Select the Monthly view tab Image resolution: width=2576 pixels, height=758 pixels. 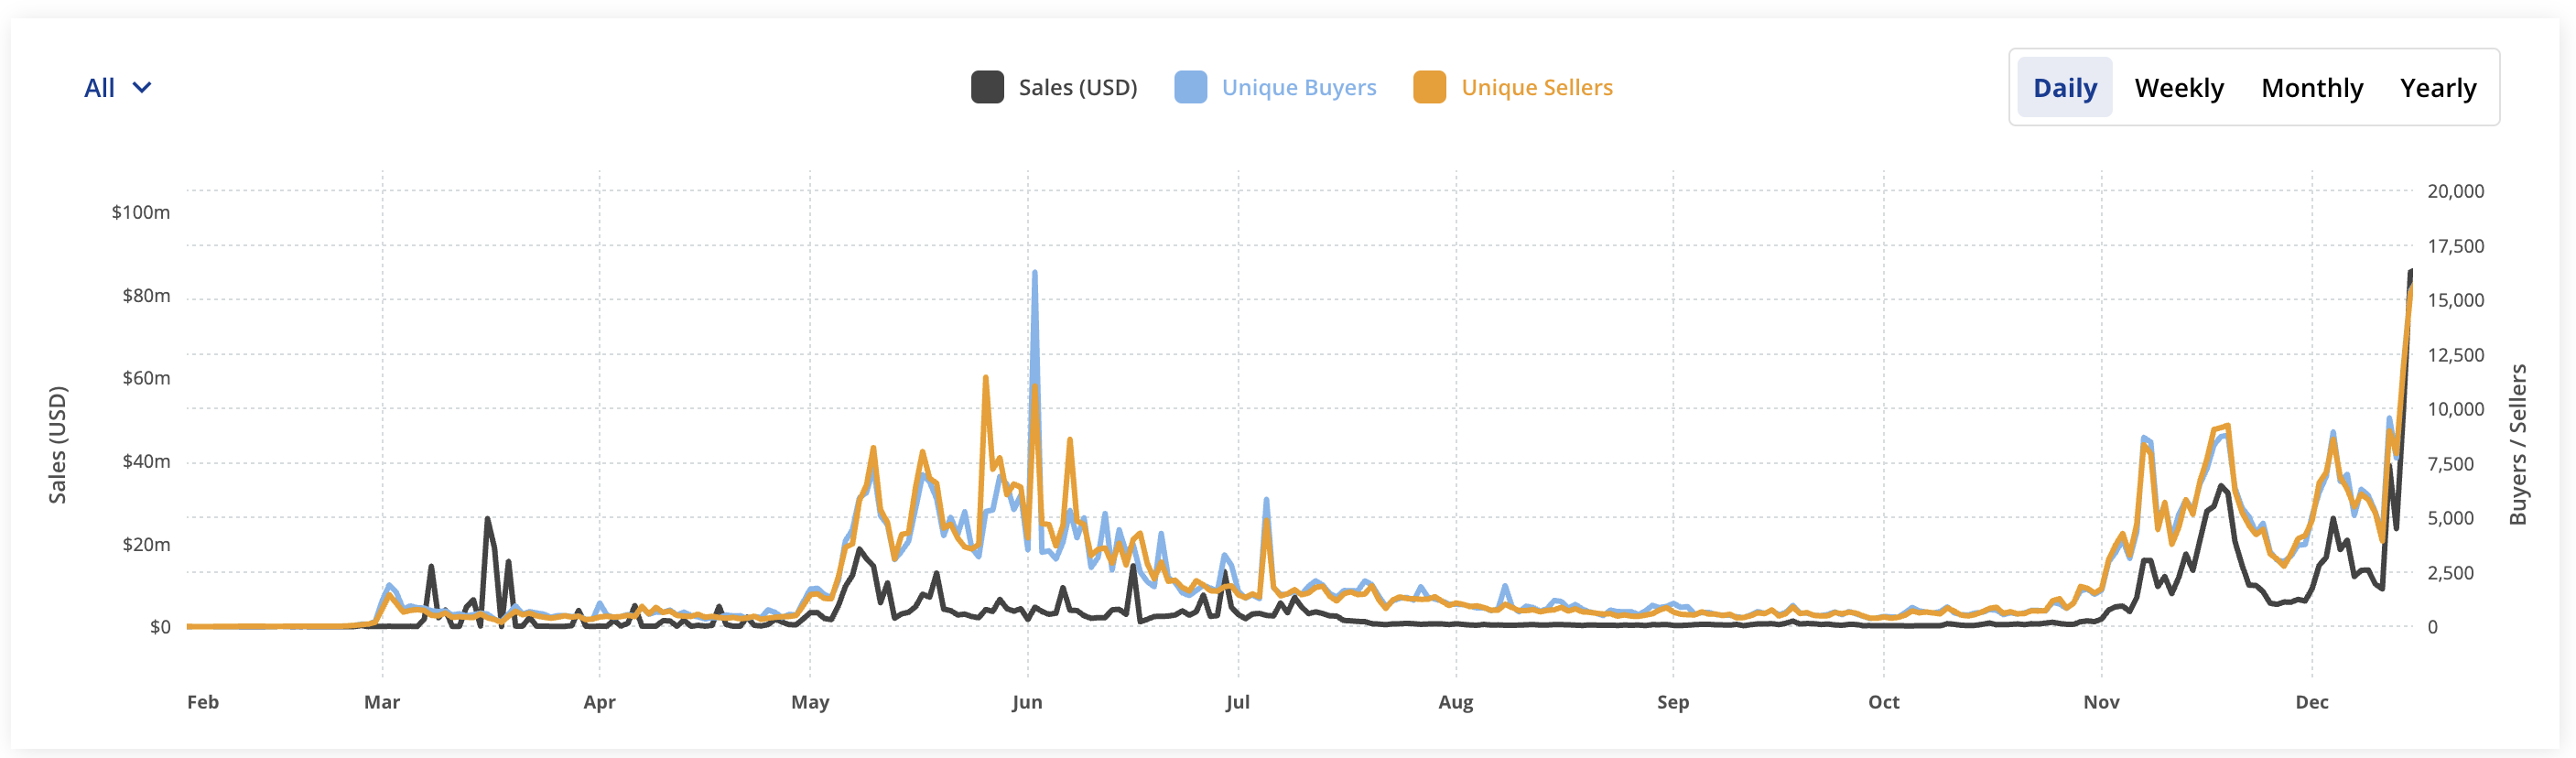coord(2312,87)
